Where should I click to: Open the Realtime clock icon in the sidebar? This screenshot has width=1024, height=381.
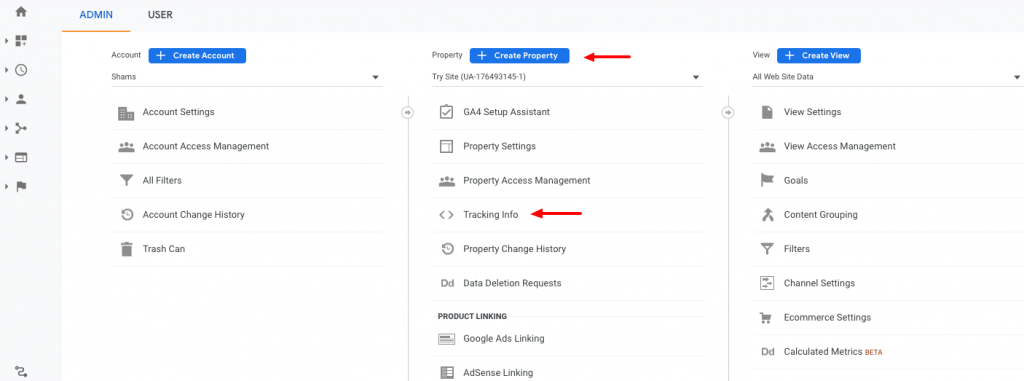tap(21, 70)
